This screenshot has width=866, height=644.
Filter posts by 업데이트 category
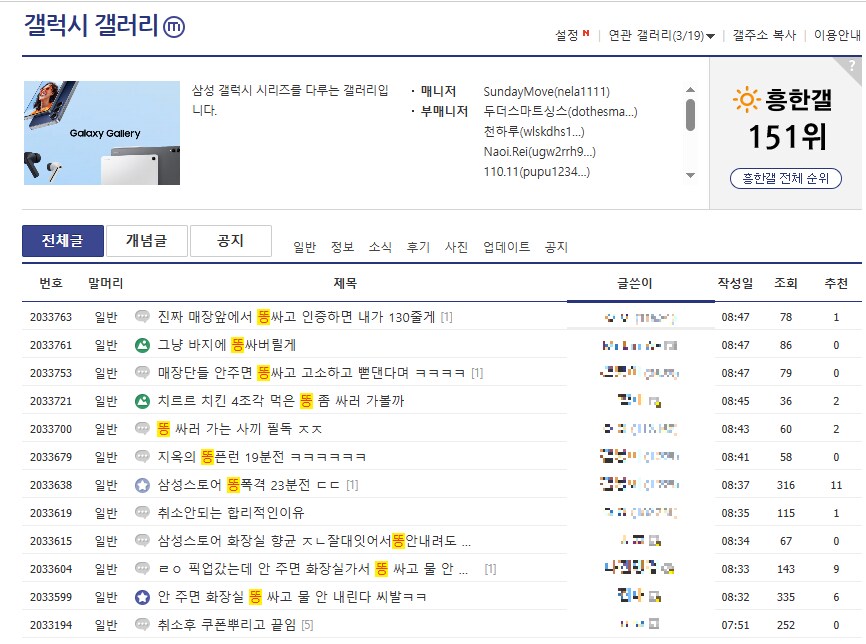coord(506,247)
